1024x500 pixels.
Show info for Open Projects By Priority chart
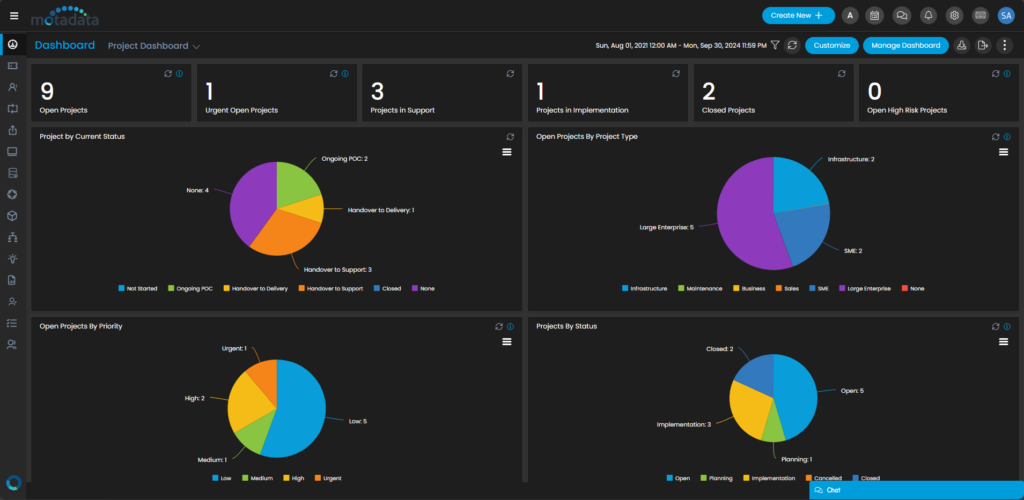point(511,327)
